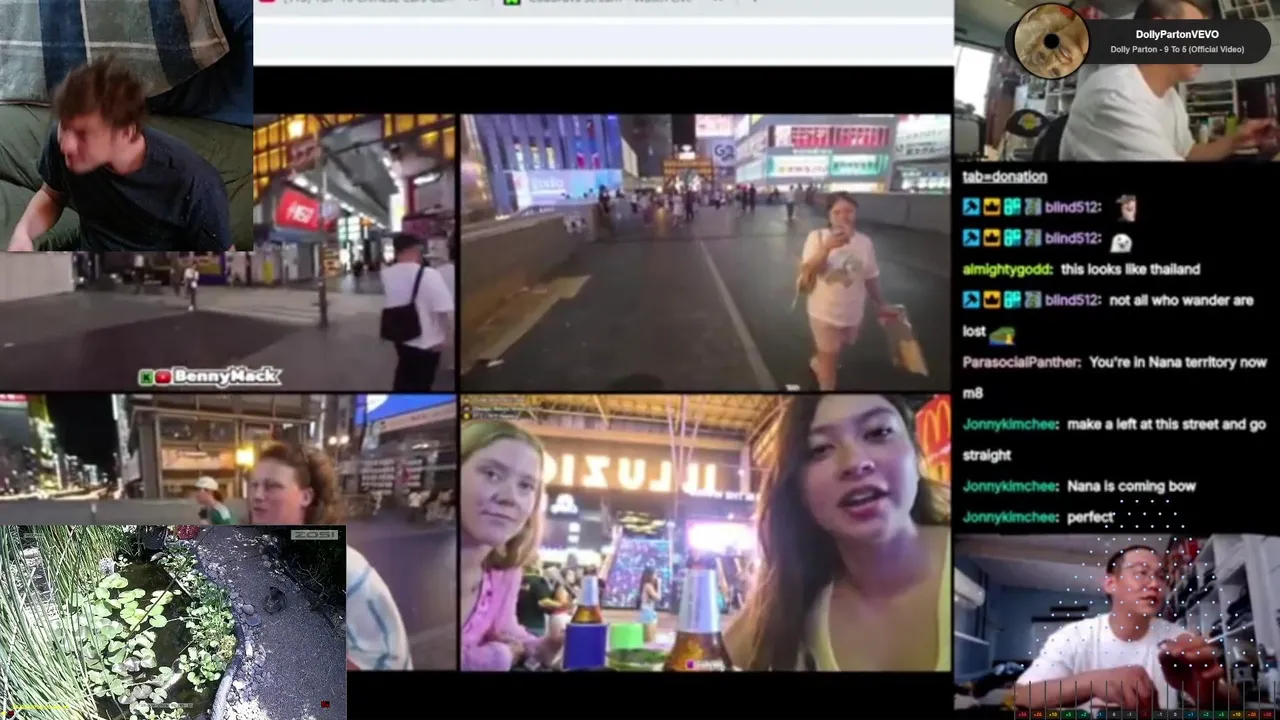Click the blue hammer badge on the 'not all who wander' row
The width and height of the screenshot is (1280, 720).
pos(971,300)
